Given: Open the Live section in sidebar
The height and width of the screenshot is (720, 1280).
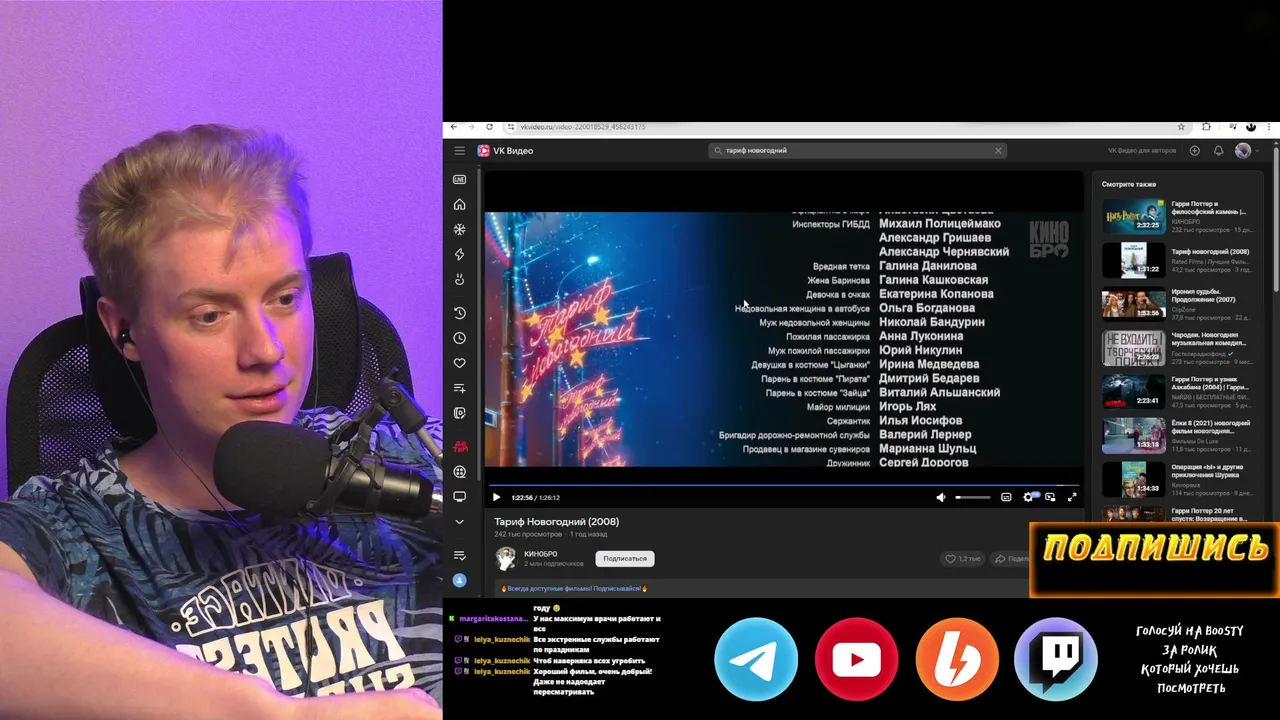Looking at the screenshot, I should [459, 180].
